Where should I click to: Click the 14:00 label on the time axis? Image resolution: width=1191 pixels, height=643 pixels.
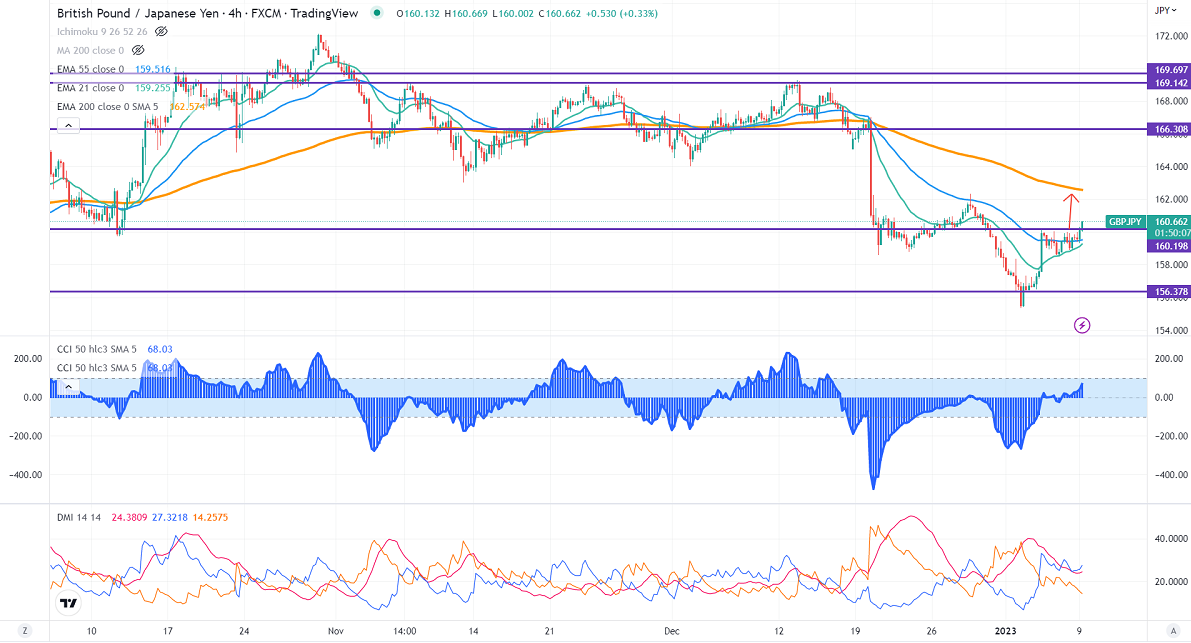tap(404, 631)
